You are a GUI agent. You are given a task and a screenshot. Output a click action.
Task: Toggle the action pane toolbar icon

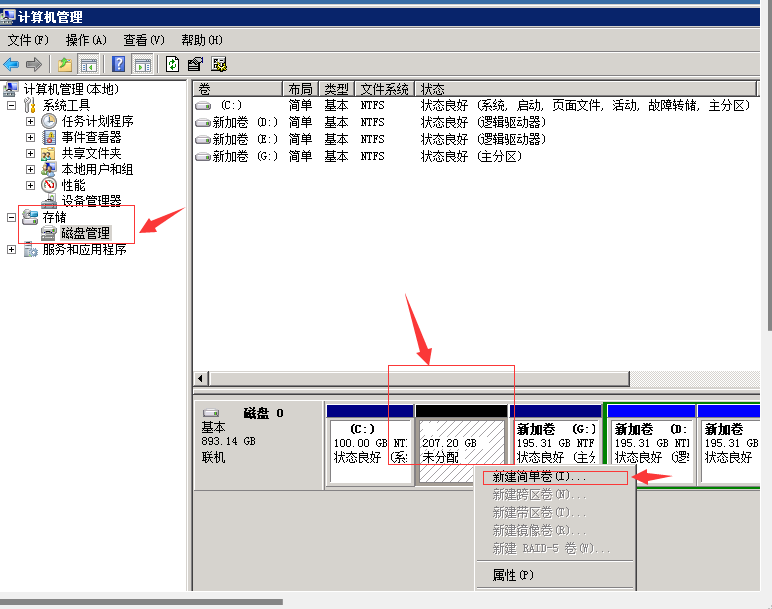(x=143, y=64)
